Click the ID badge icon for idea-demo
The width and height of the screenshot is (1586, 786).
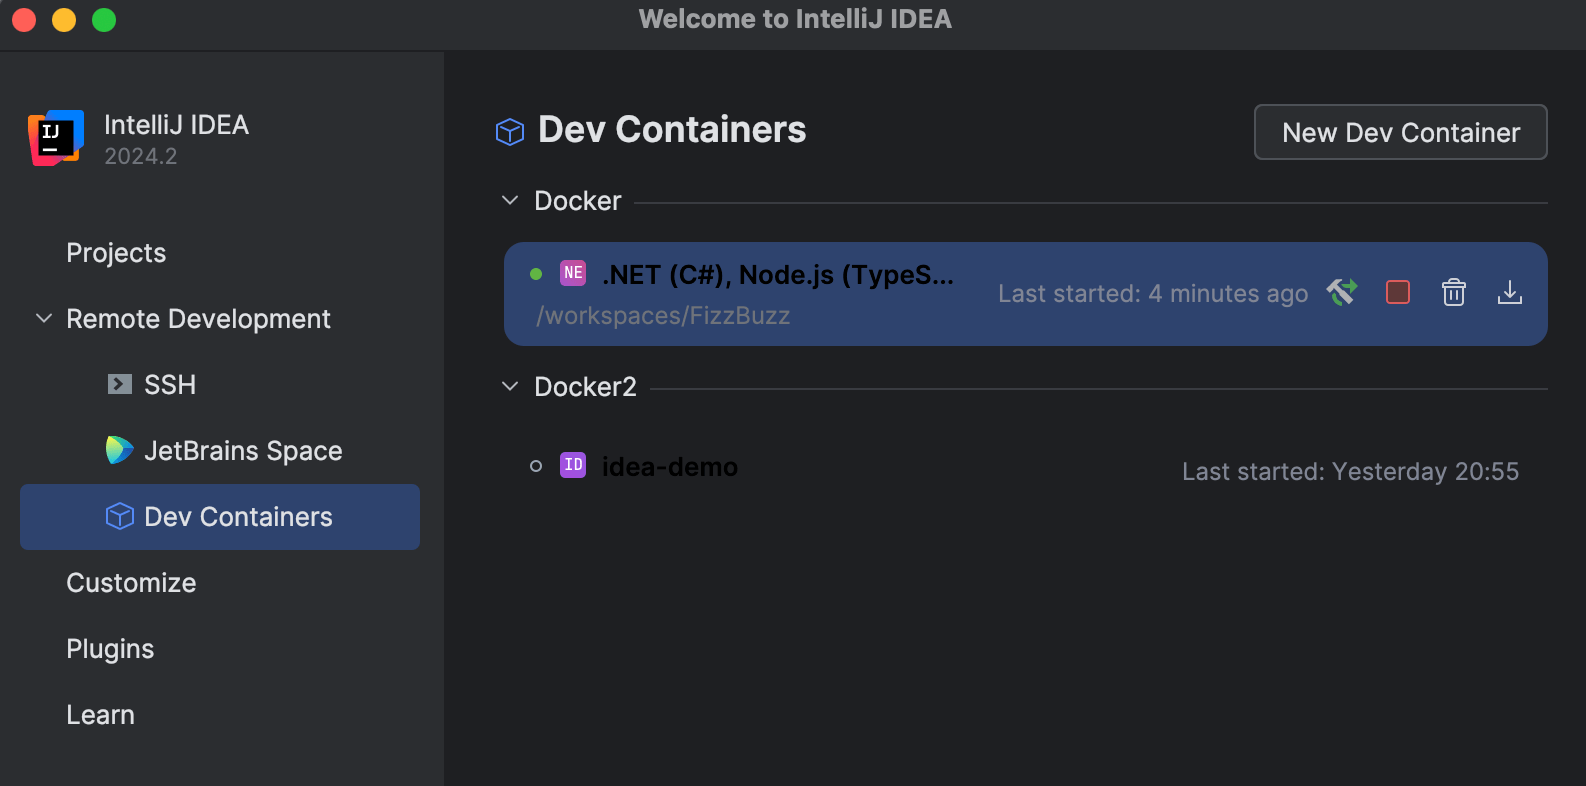click(573, 465)
